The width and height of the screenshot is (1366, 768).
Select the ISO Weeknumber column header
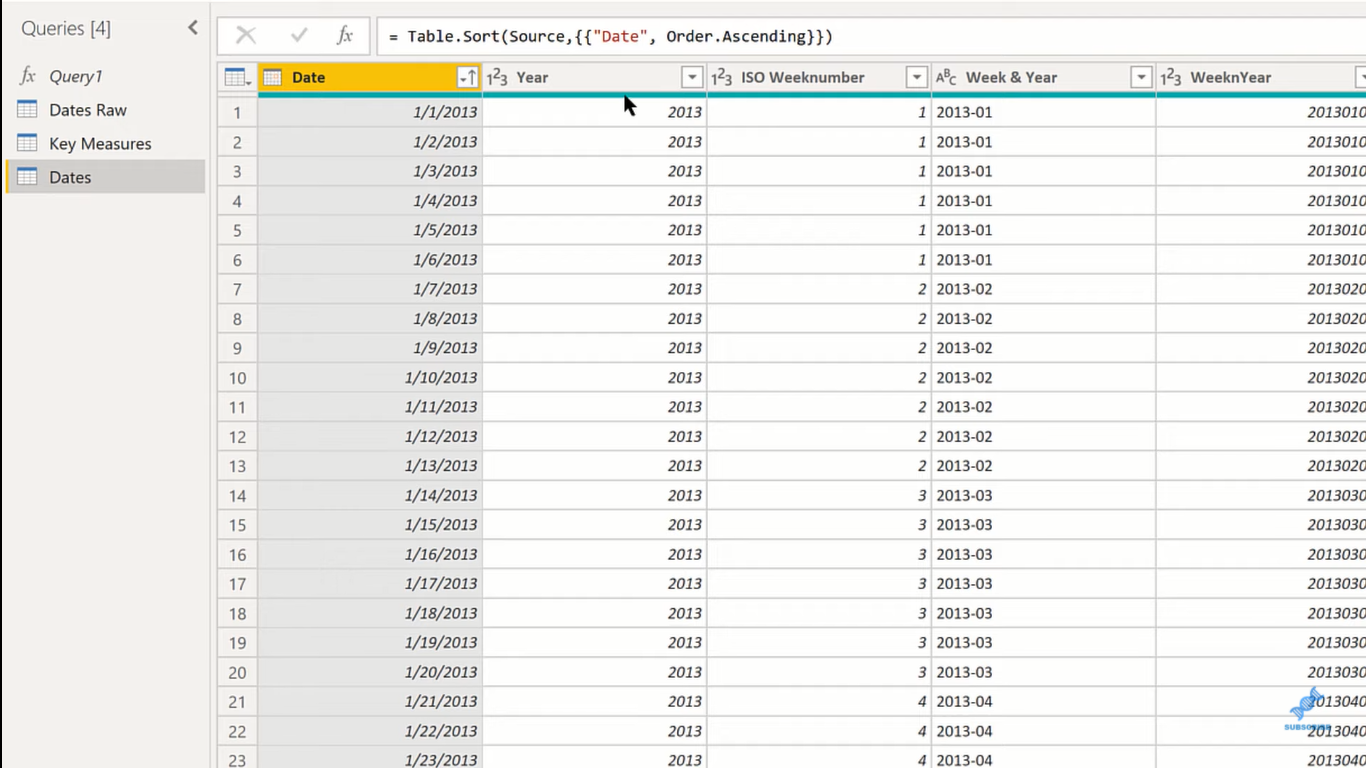pyautogui.click(x=819, y=77)
